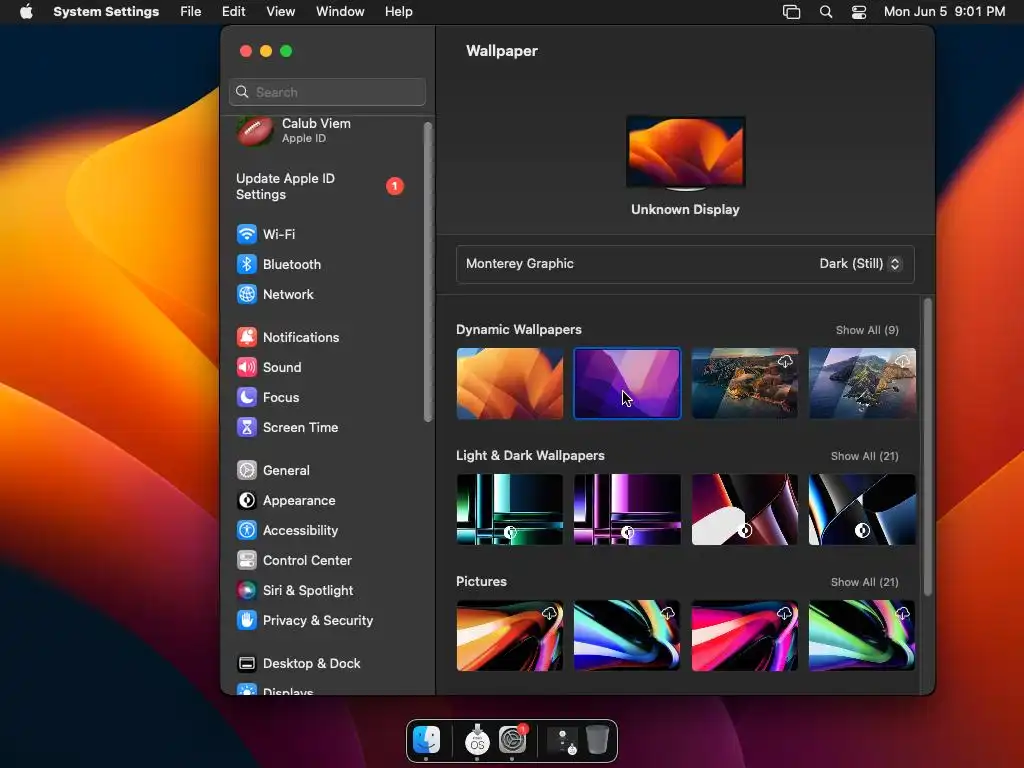Click the Search field in settings sidebar
Screen dimensions: 1024x768
point(327,92)
